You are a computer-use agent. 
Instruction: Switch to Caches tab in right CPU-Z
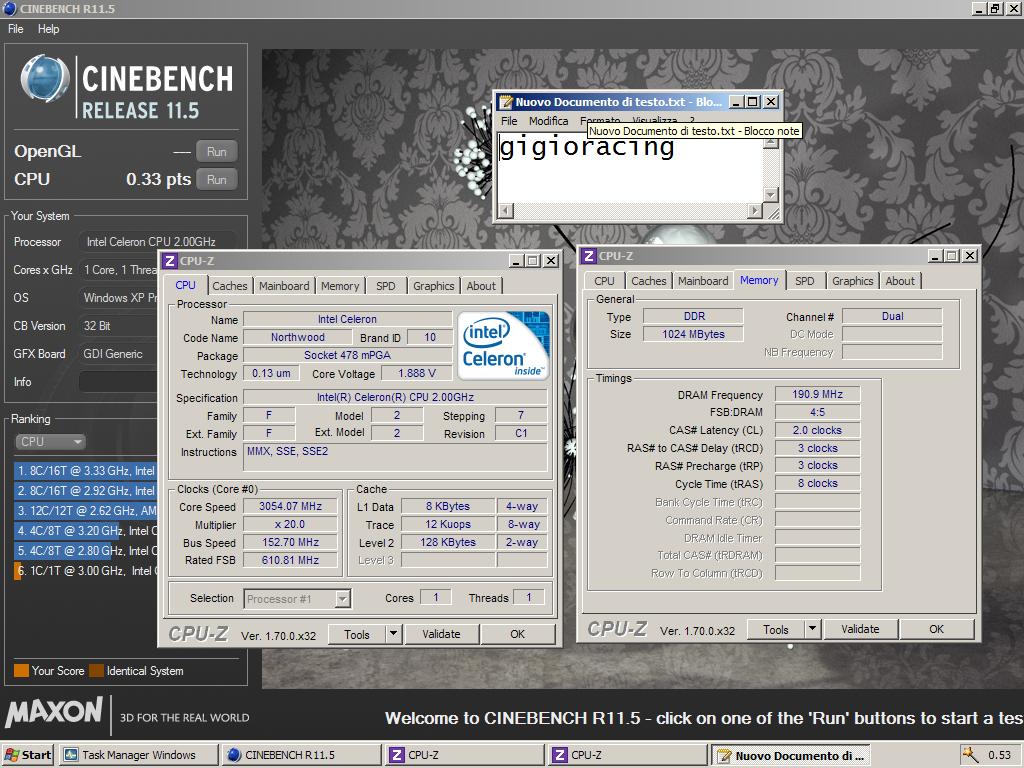[648, 281]
